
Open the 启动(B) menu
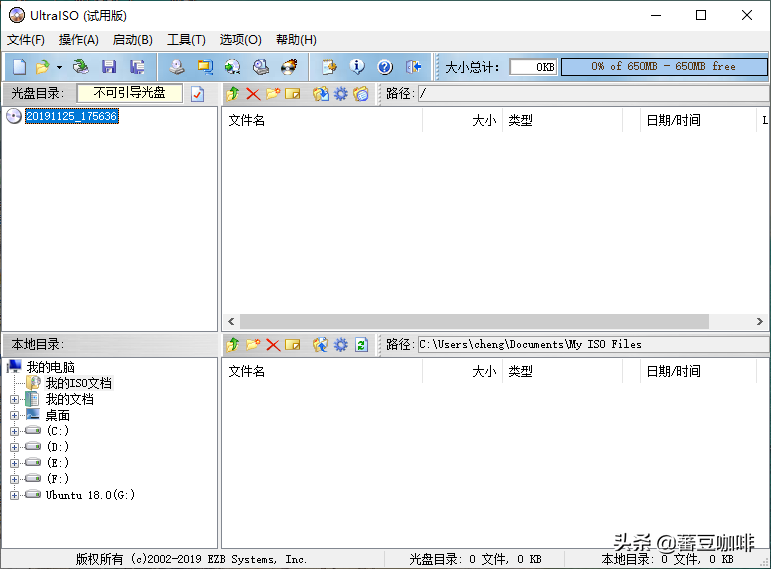(133, 40)
